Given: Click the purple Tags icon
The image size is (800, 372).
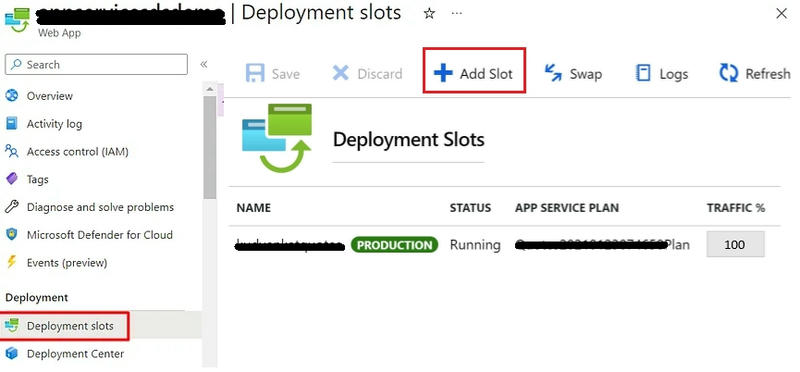Looking at the screenshot, I should click(11, 179).
